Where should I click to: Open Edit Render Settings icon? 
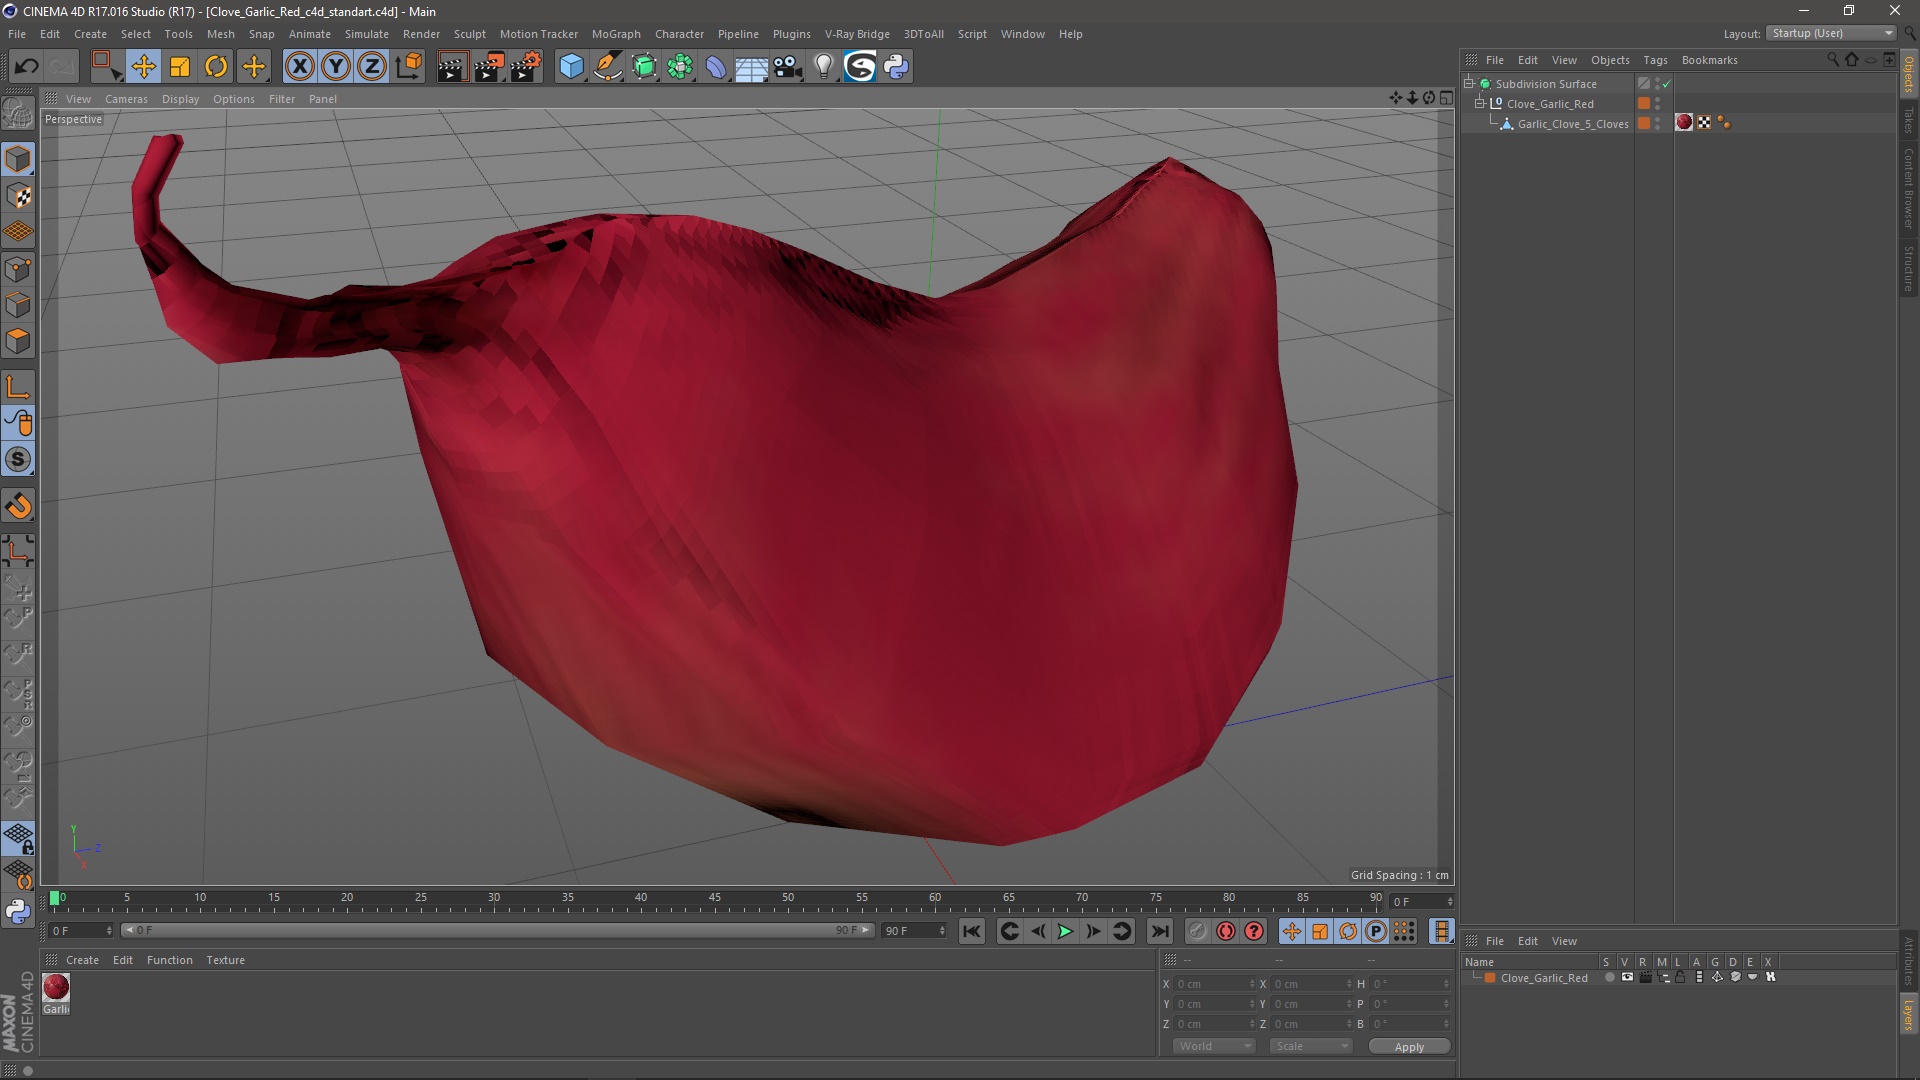[526, 67]
